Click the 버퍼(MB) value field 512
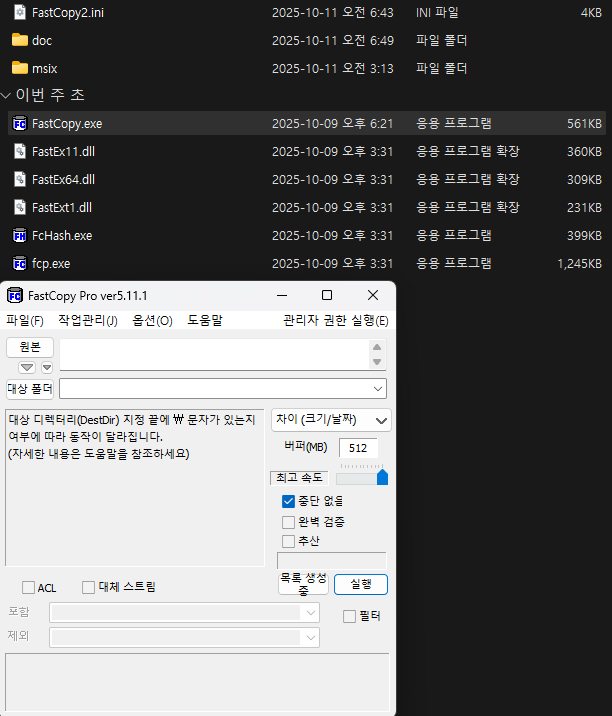The height and width of the screenshot is (716, 612). tap(358, 448)
